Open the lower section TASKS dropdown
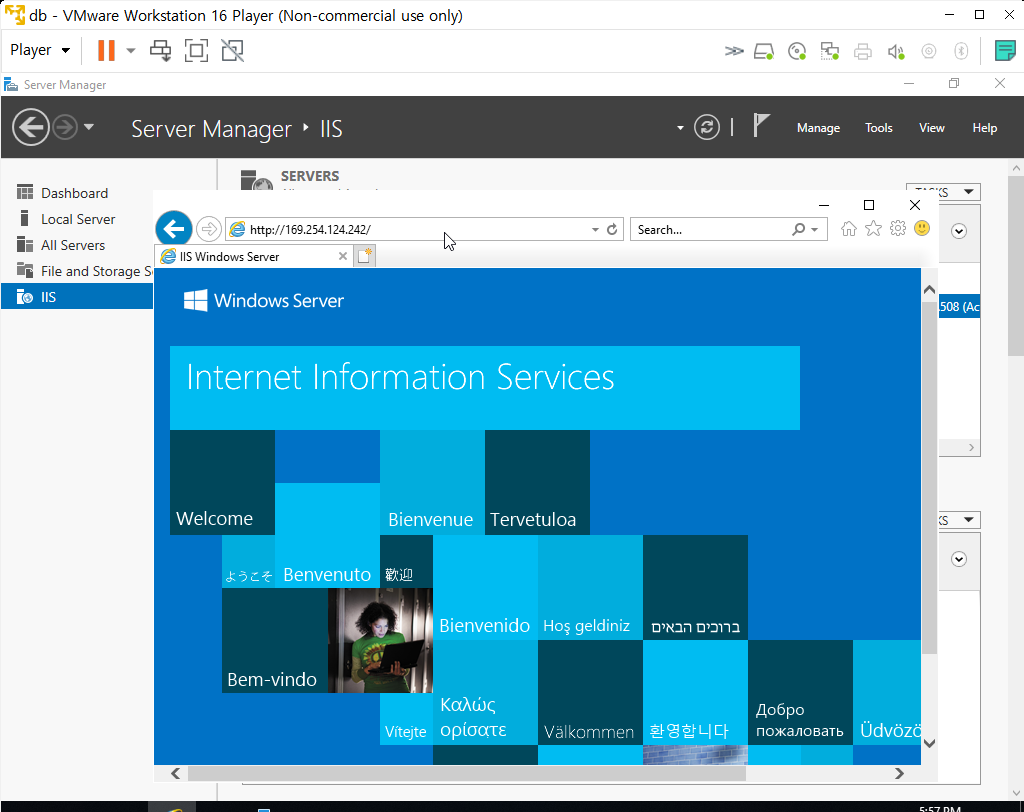 click(960, 520)
